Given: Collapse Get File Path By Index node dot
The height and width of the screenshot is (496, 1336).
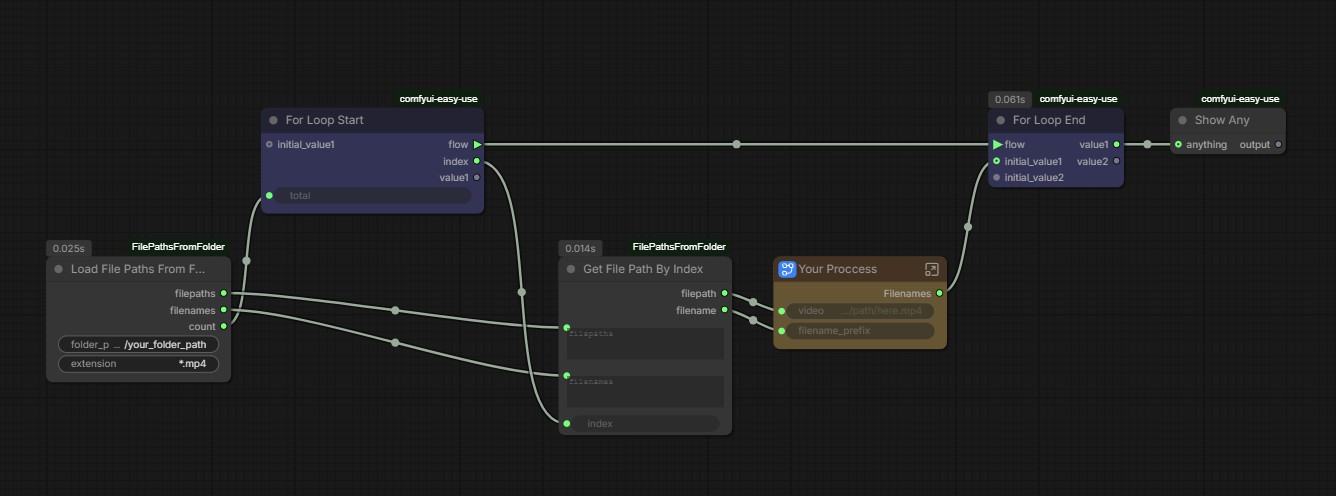Looking at the screenshot, I should pos(571,269).
